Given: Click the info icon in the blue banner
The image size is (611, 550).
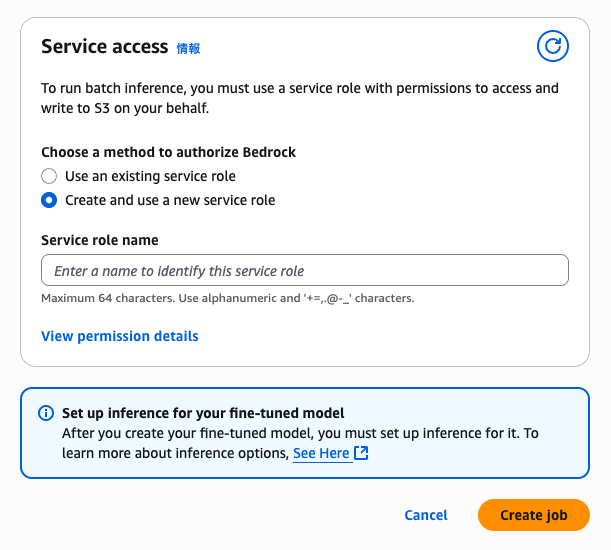Looking at the screenshot, I should (x=45, y=413).
